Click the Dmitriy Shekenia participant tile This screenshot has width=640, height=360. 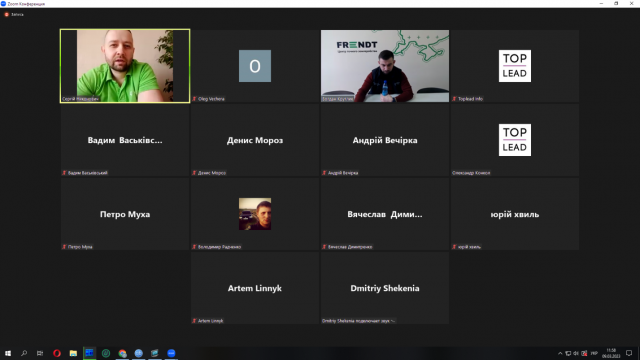[x=384, y=288]
